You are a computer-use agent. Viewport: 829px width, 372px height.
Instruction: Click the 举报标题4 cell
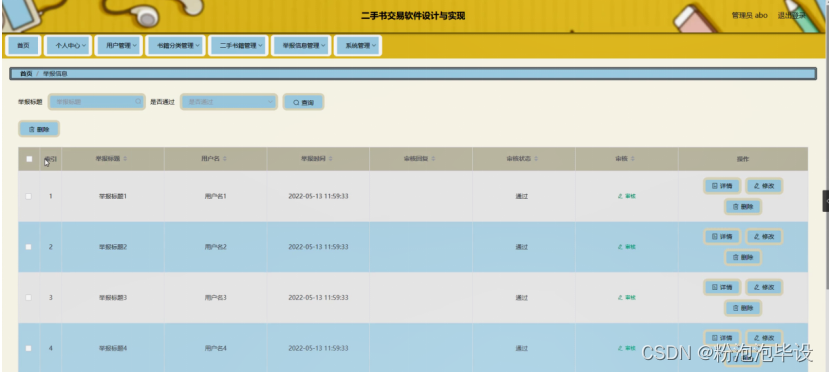(113, 348)
